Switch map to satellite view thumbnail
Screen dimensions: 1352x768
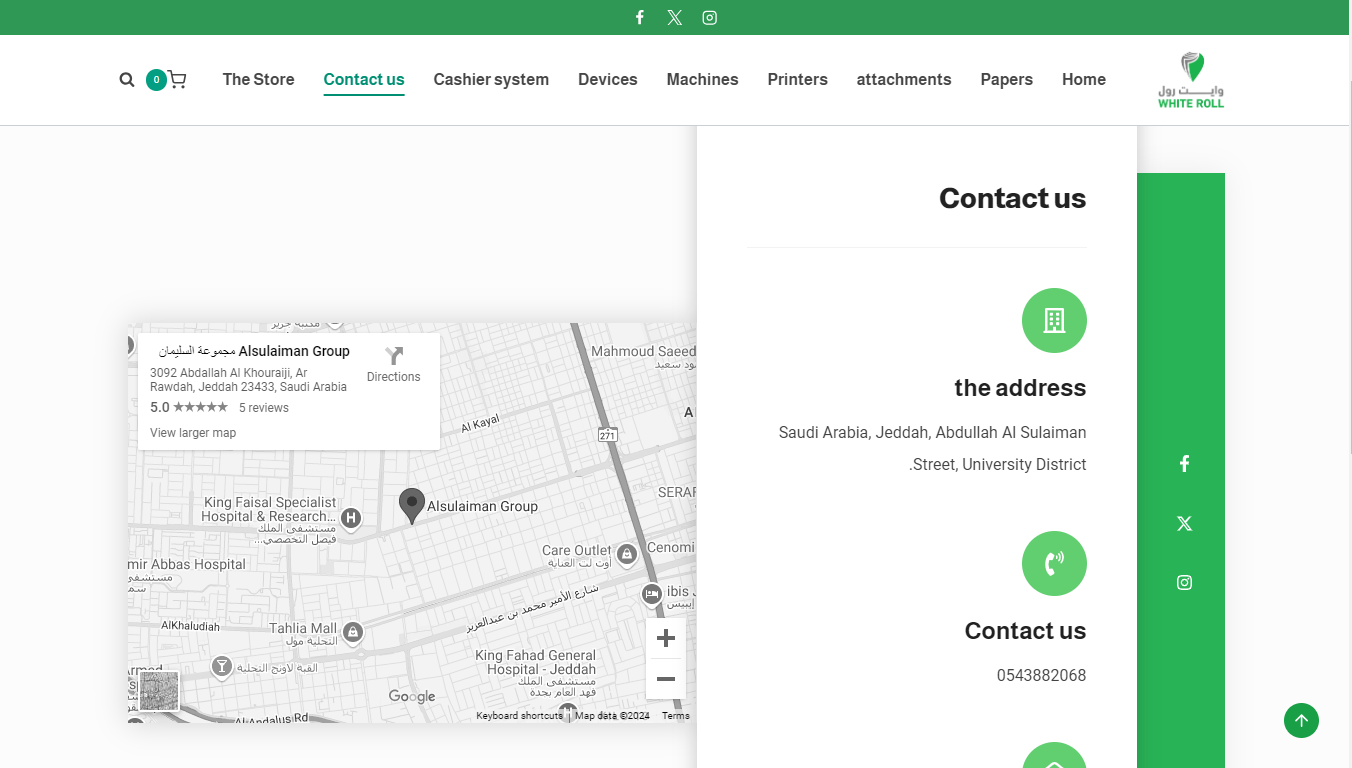click(159, 691)
